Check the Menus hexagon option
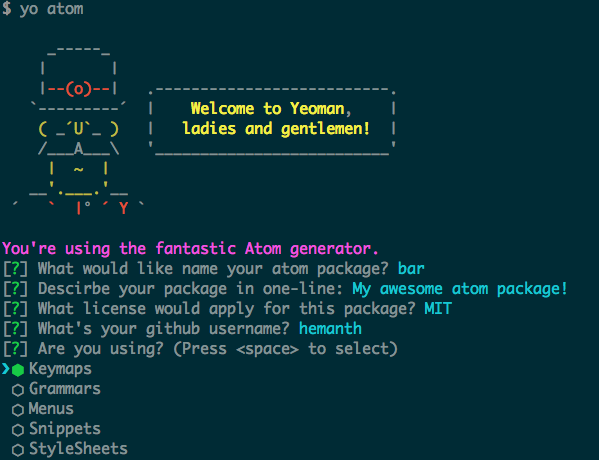The width and height of the screenshot is (599, 460). coord(18,410)
